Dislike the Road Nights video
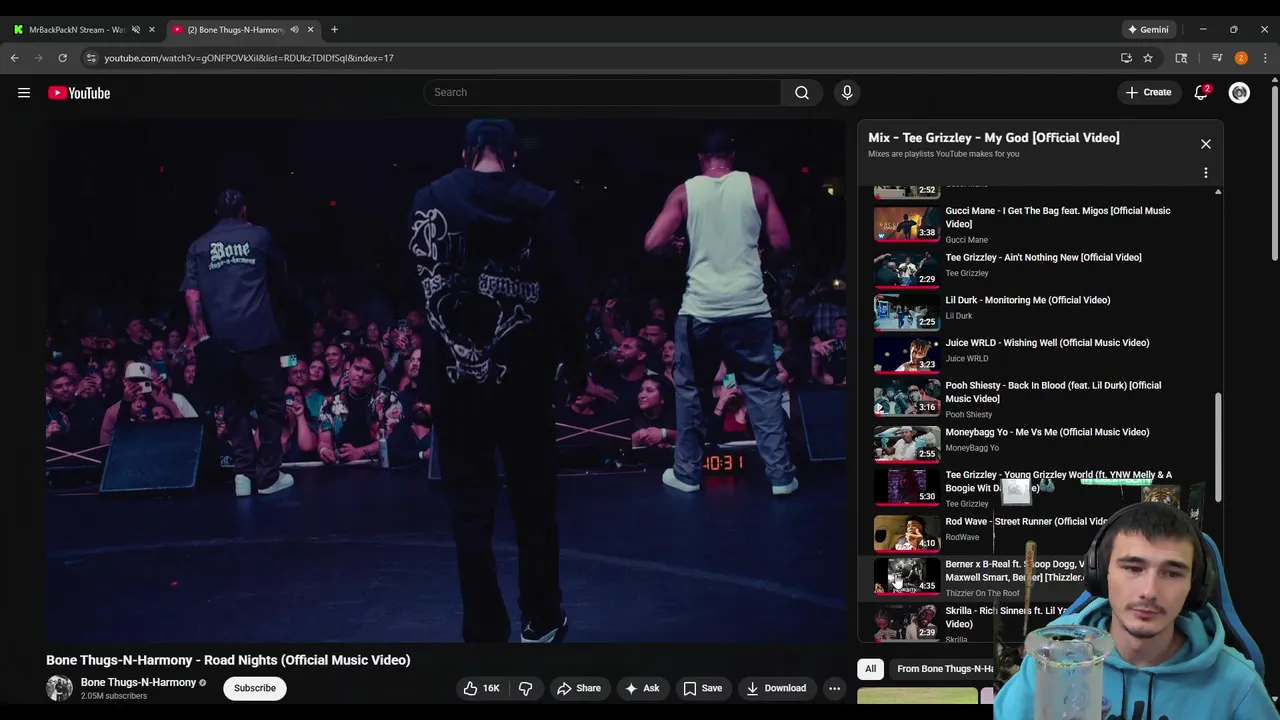Viewport: 1280px width, 720px height. pos(525,688)
